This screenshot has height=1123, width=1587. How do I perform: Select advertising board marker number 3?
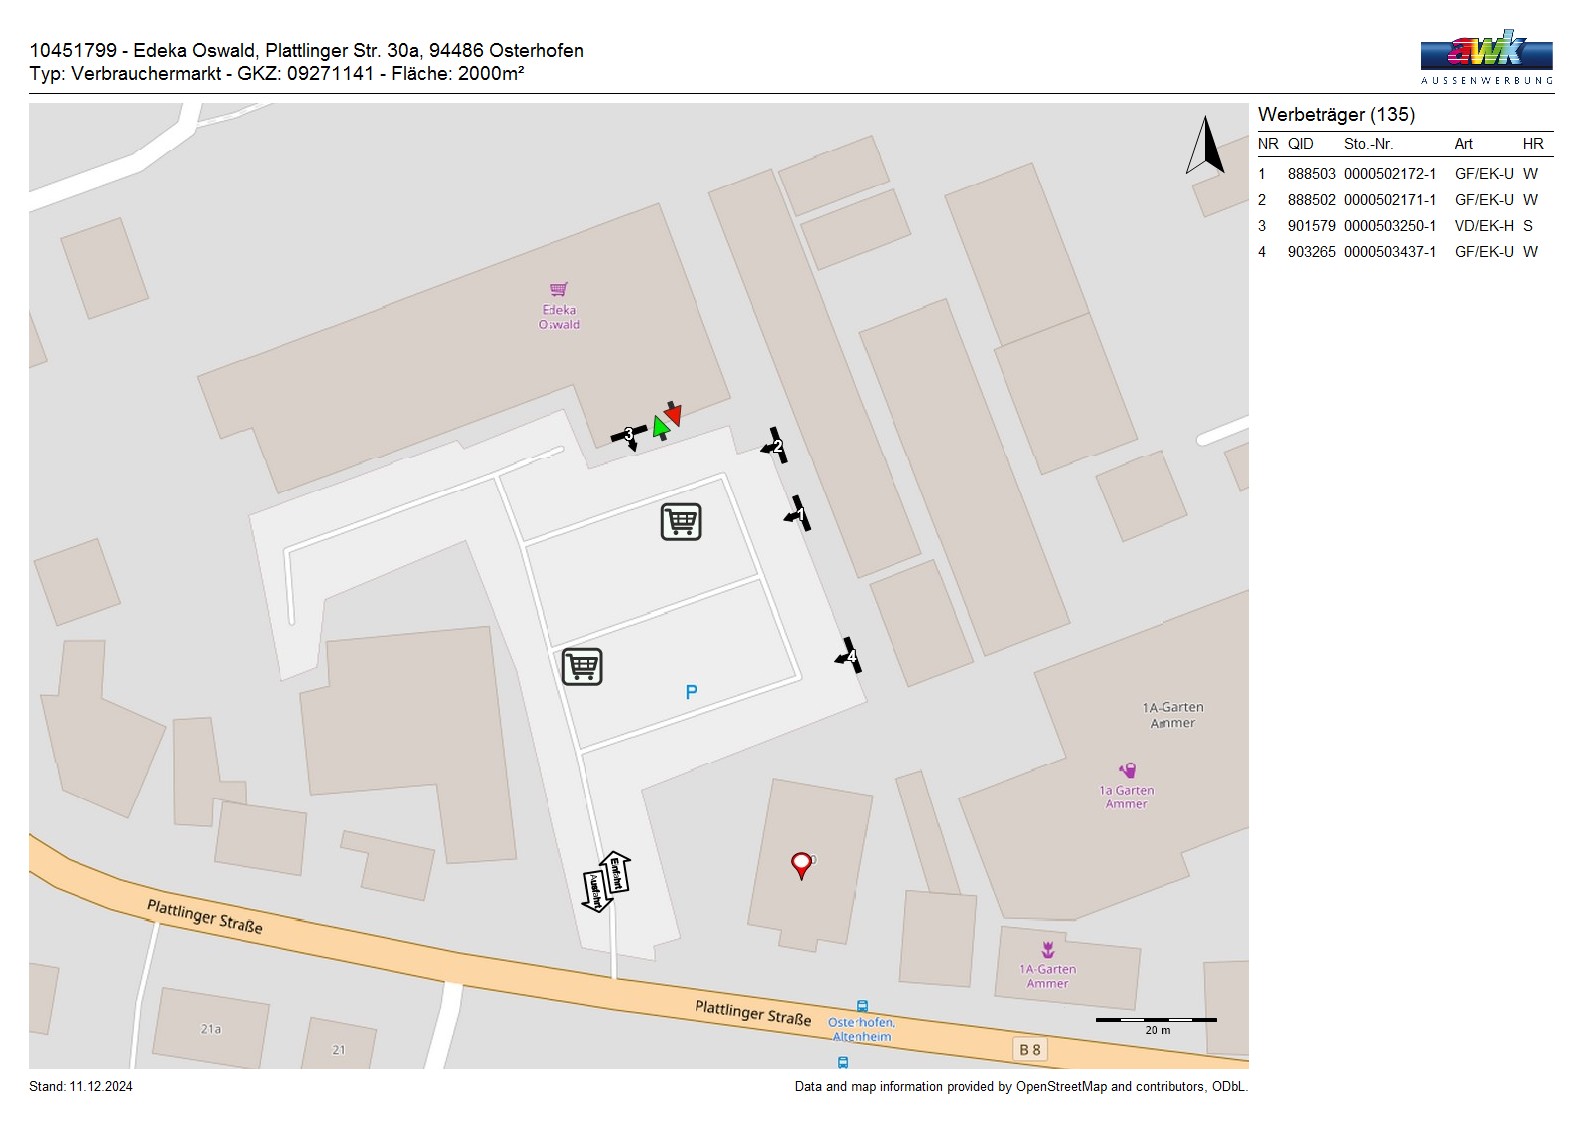[629, 435]
